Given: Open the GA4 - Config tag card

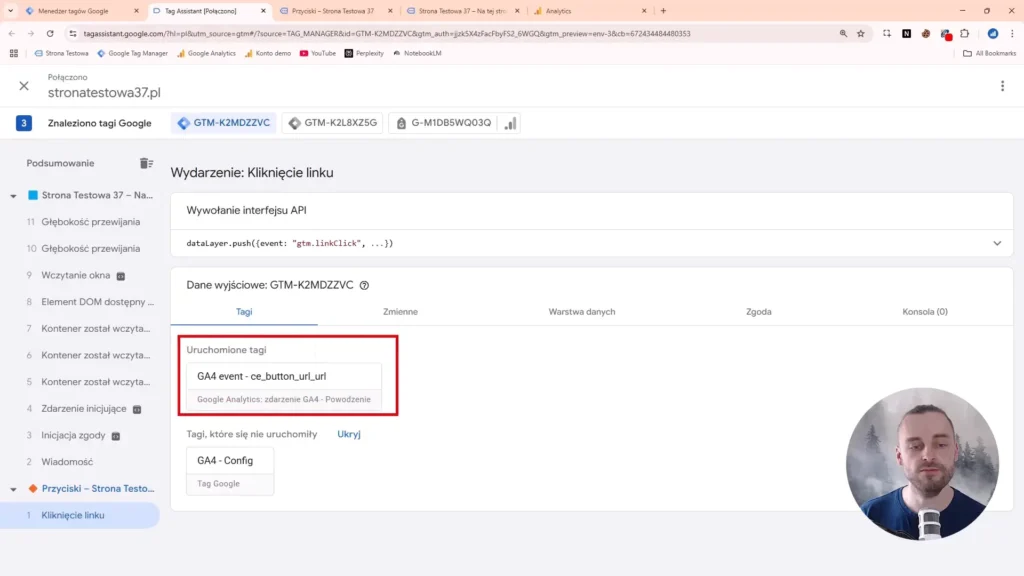Looking at the screenshot, I should coord(230,471).
